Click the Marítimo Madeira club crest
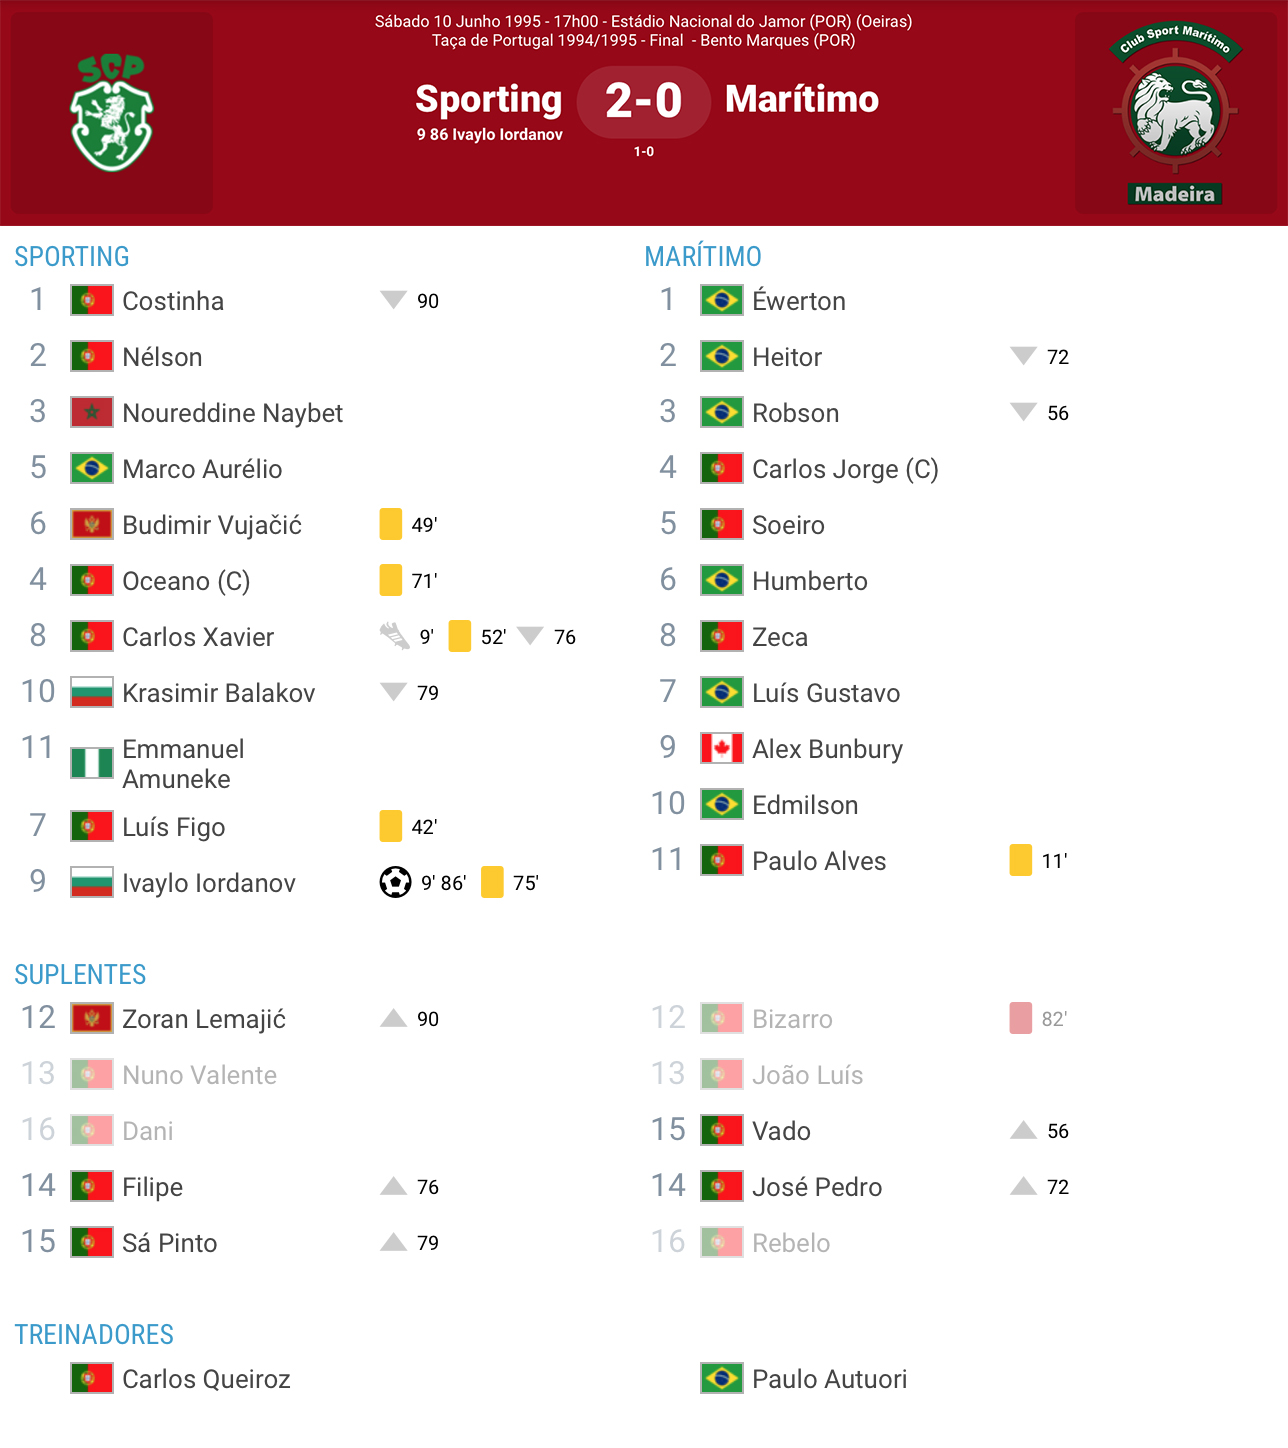This screenshot has height=1448, width=1288. pos(1175,113)
